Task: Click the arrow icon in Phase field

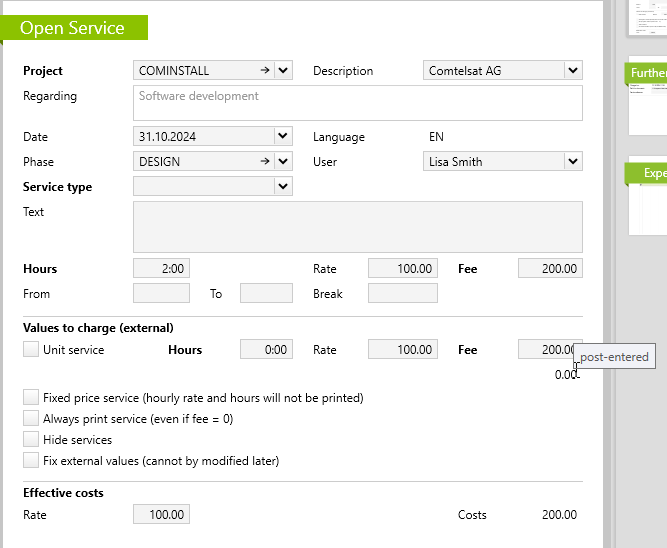Action: click(x=265, y=161)
